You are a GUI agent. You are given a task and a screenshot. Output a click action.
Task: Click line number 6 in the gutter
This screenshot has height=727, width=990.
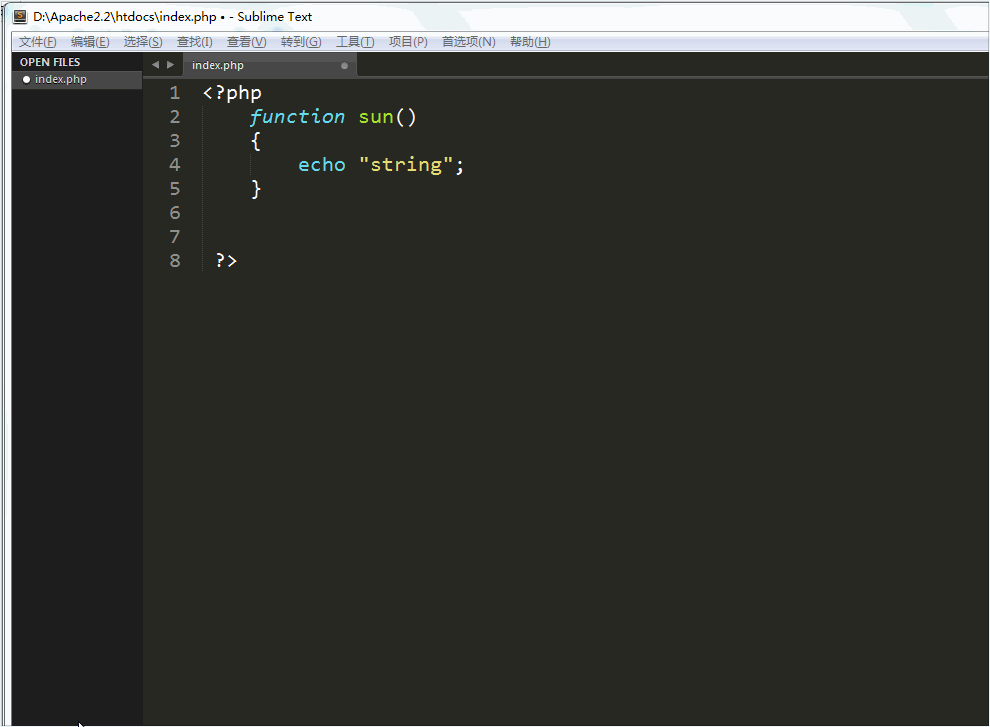pos(175,213)
